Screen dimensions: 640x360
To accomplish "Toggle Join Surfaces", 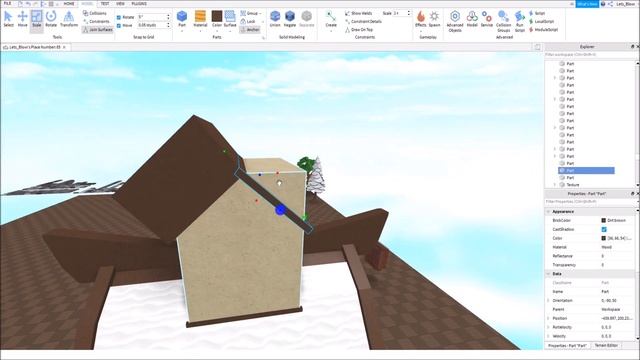I will click(98, 30).
